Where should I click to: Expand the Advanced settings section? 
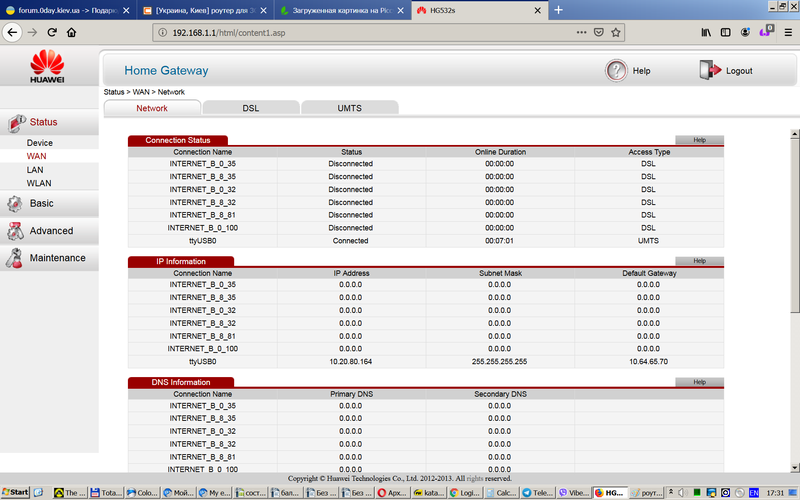pos(50,231)
